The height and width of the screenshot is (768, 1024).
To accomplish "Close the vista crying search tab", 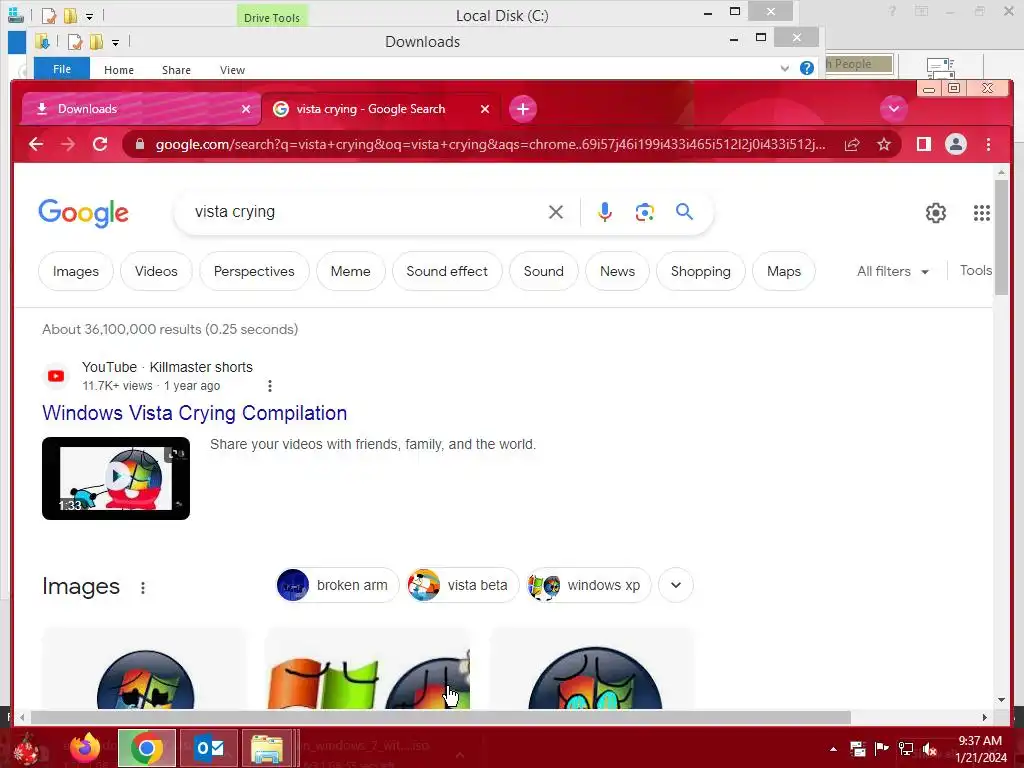I will [x=485, y=109].
